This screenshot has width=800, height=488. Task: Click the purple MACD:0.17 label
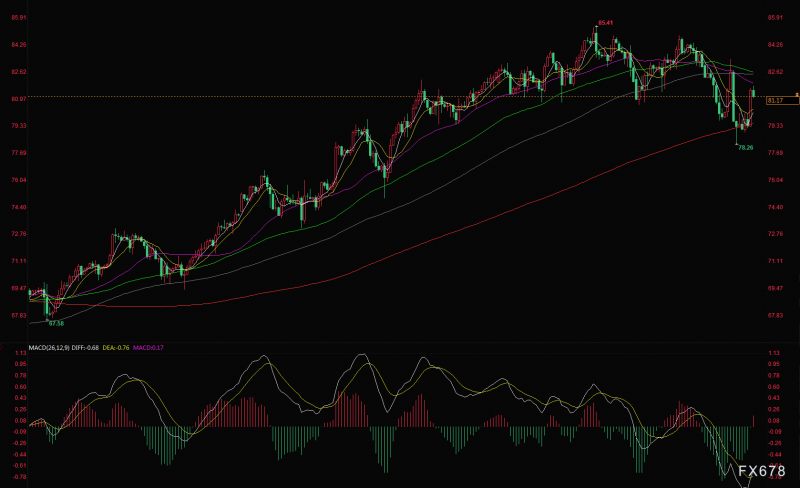[148, 348]
